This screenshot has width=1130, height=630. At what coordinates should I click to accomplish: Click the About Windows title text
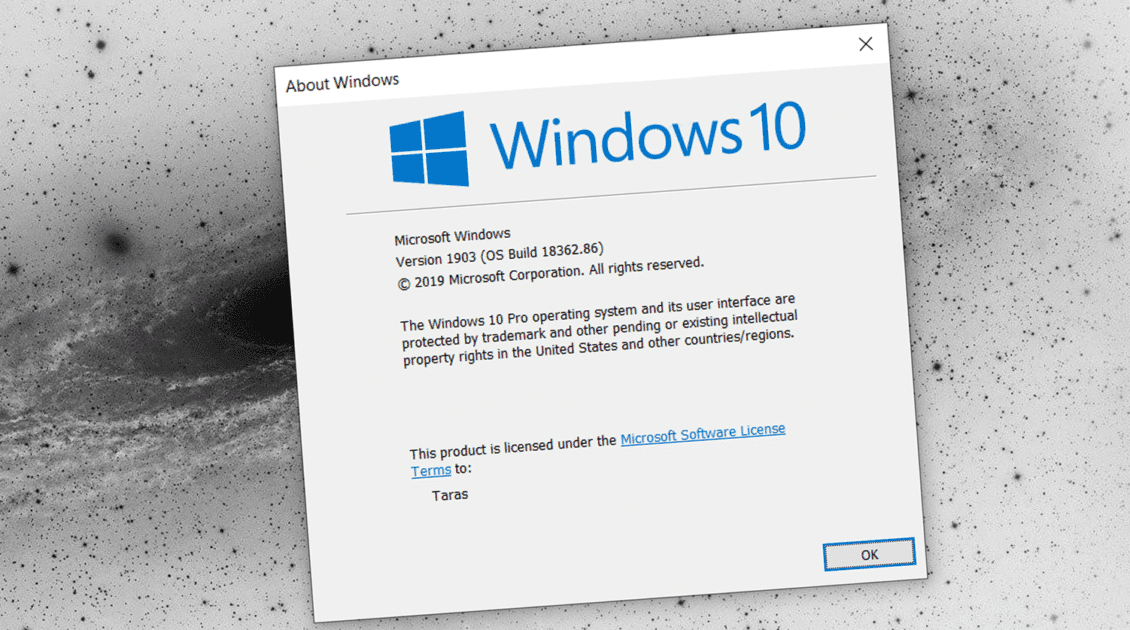342,83
